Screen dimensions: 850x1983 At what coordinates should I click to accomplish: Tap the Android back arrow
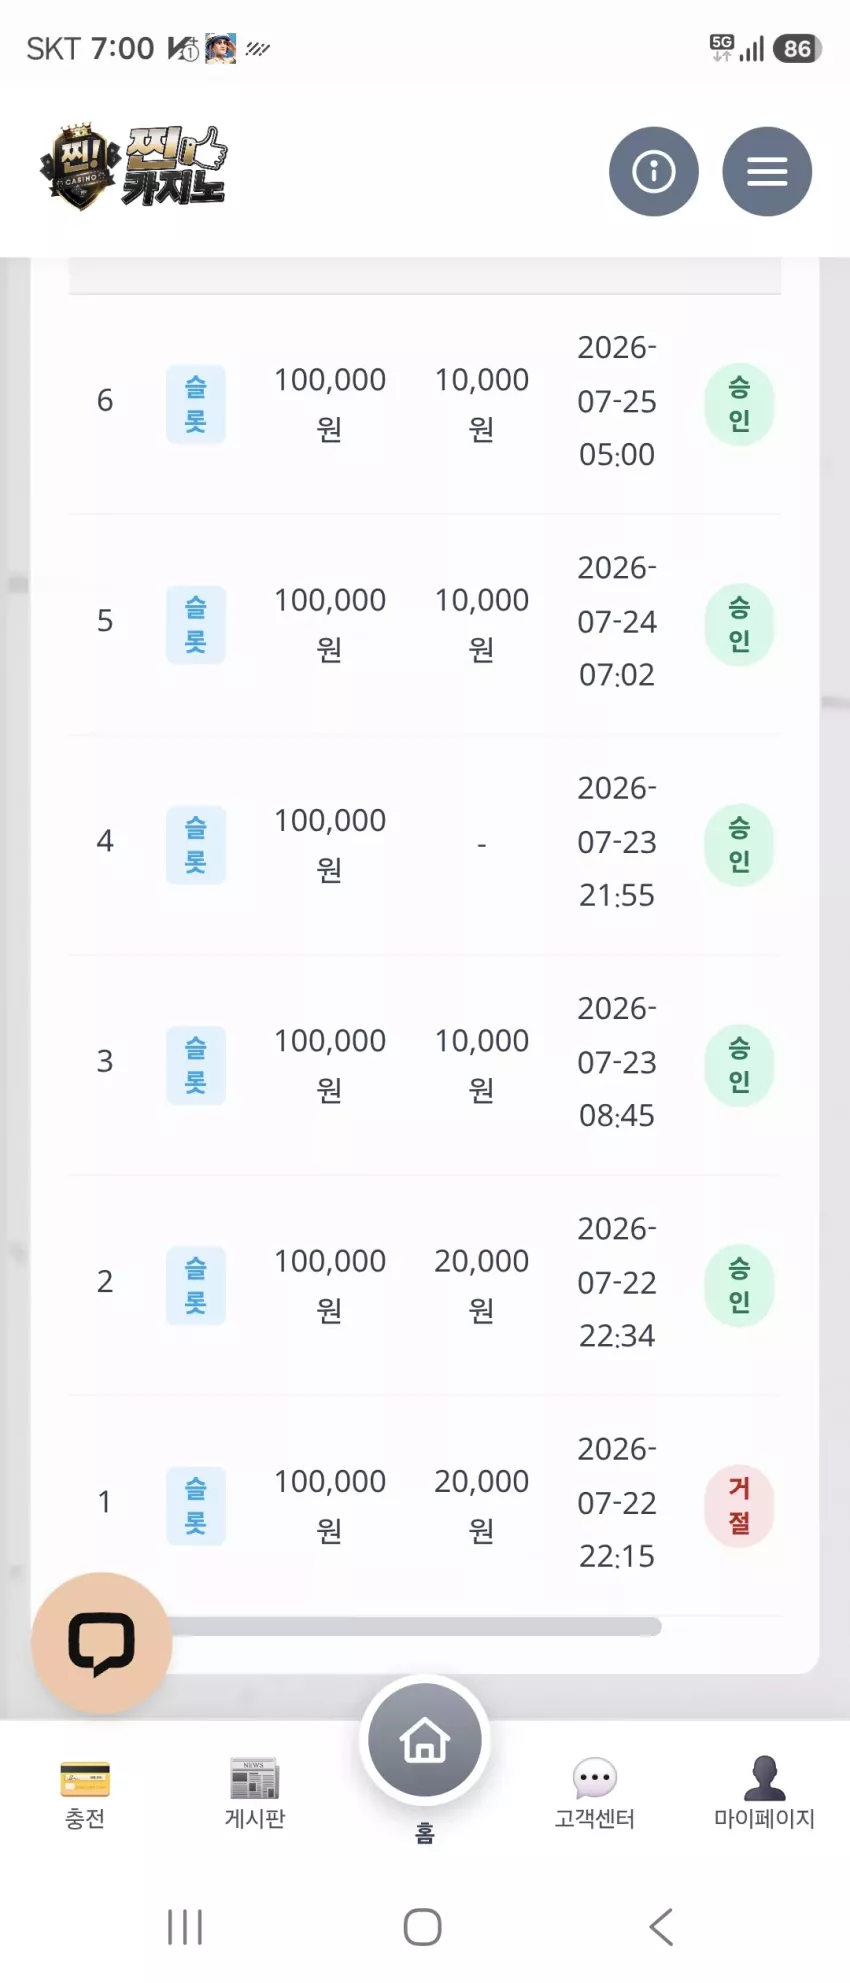tap(661, 1926)
